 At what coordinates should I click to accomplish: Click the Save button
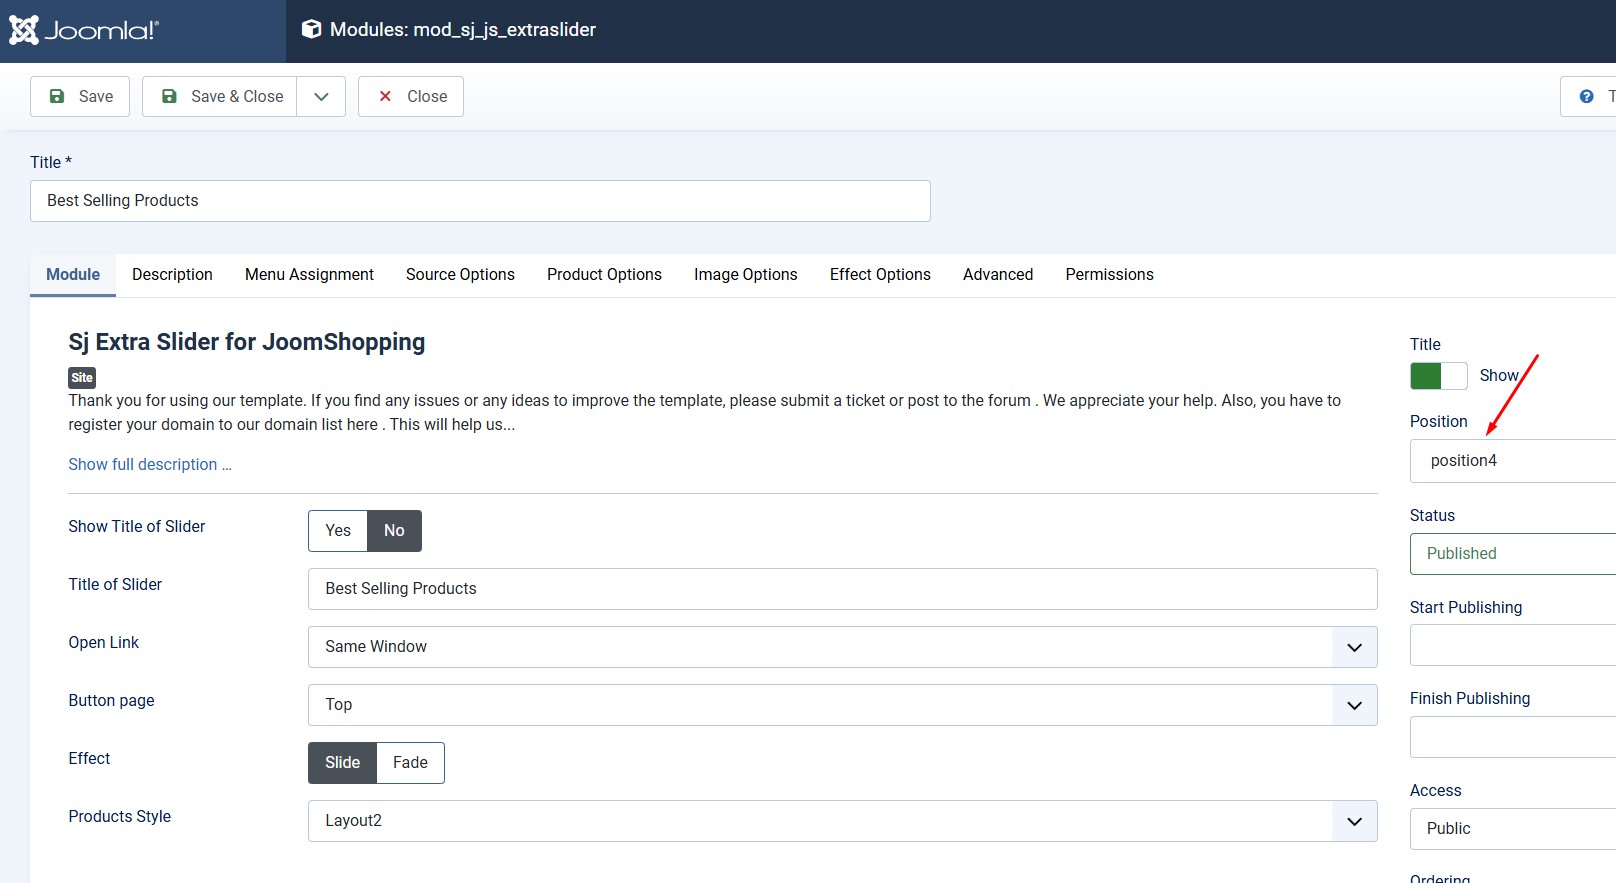pos(80,96)
